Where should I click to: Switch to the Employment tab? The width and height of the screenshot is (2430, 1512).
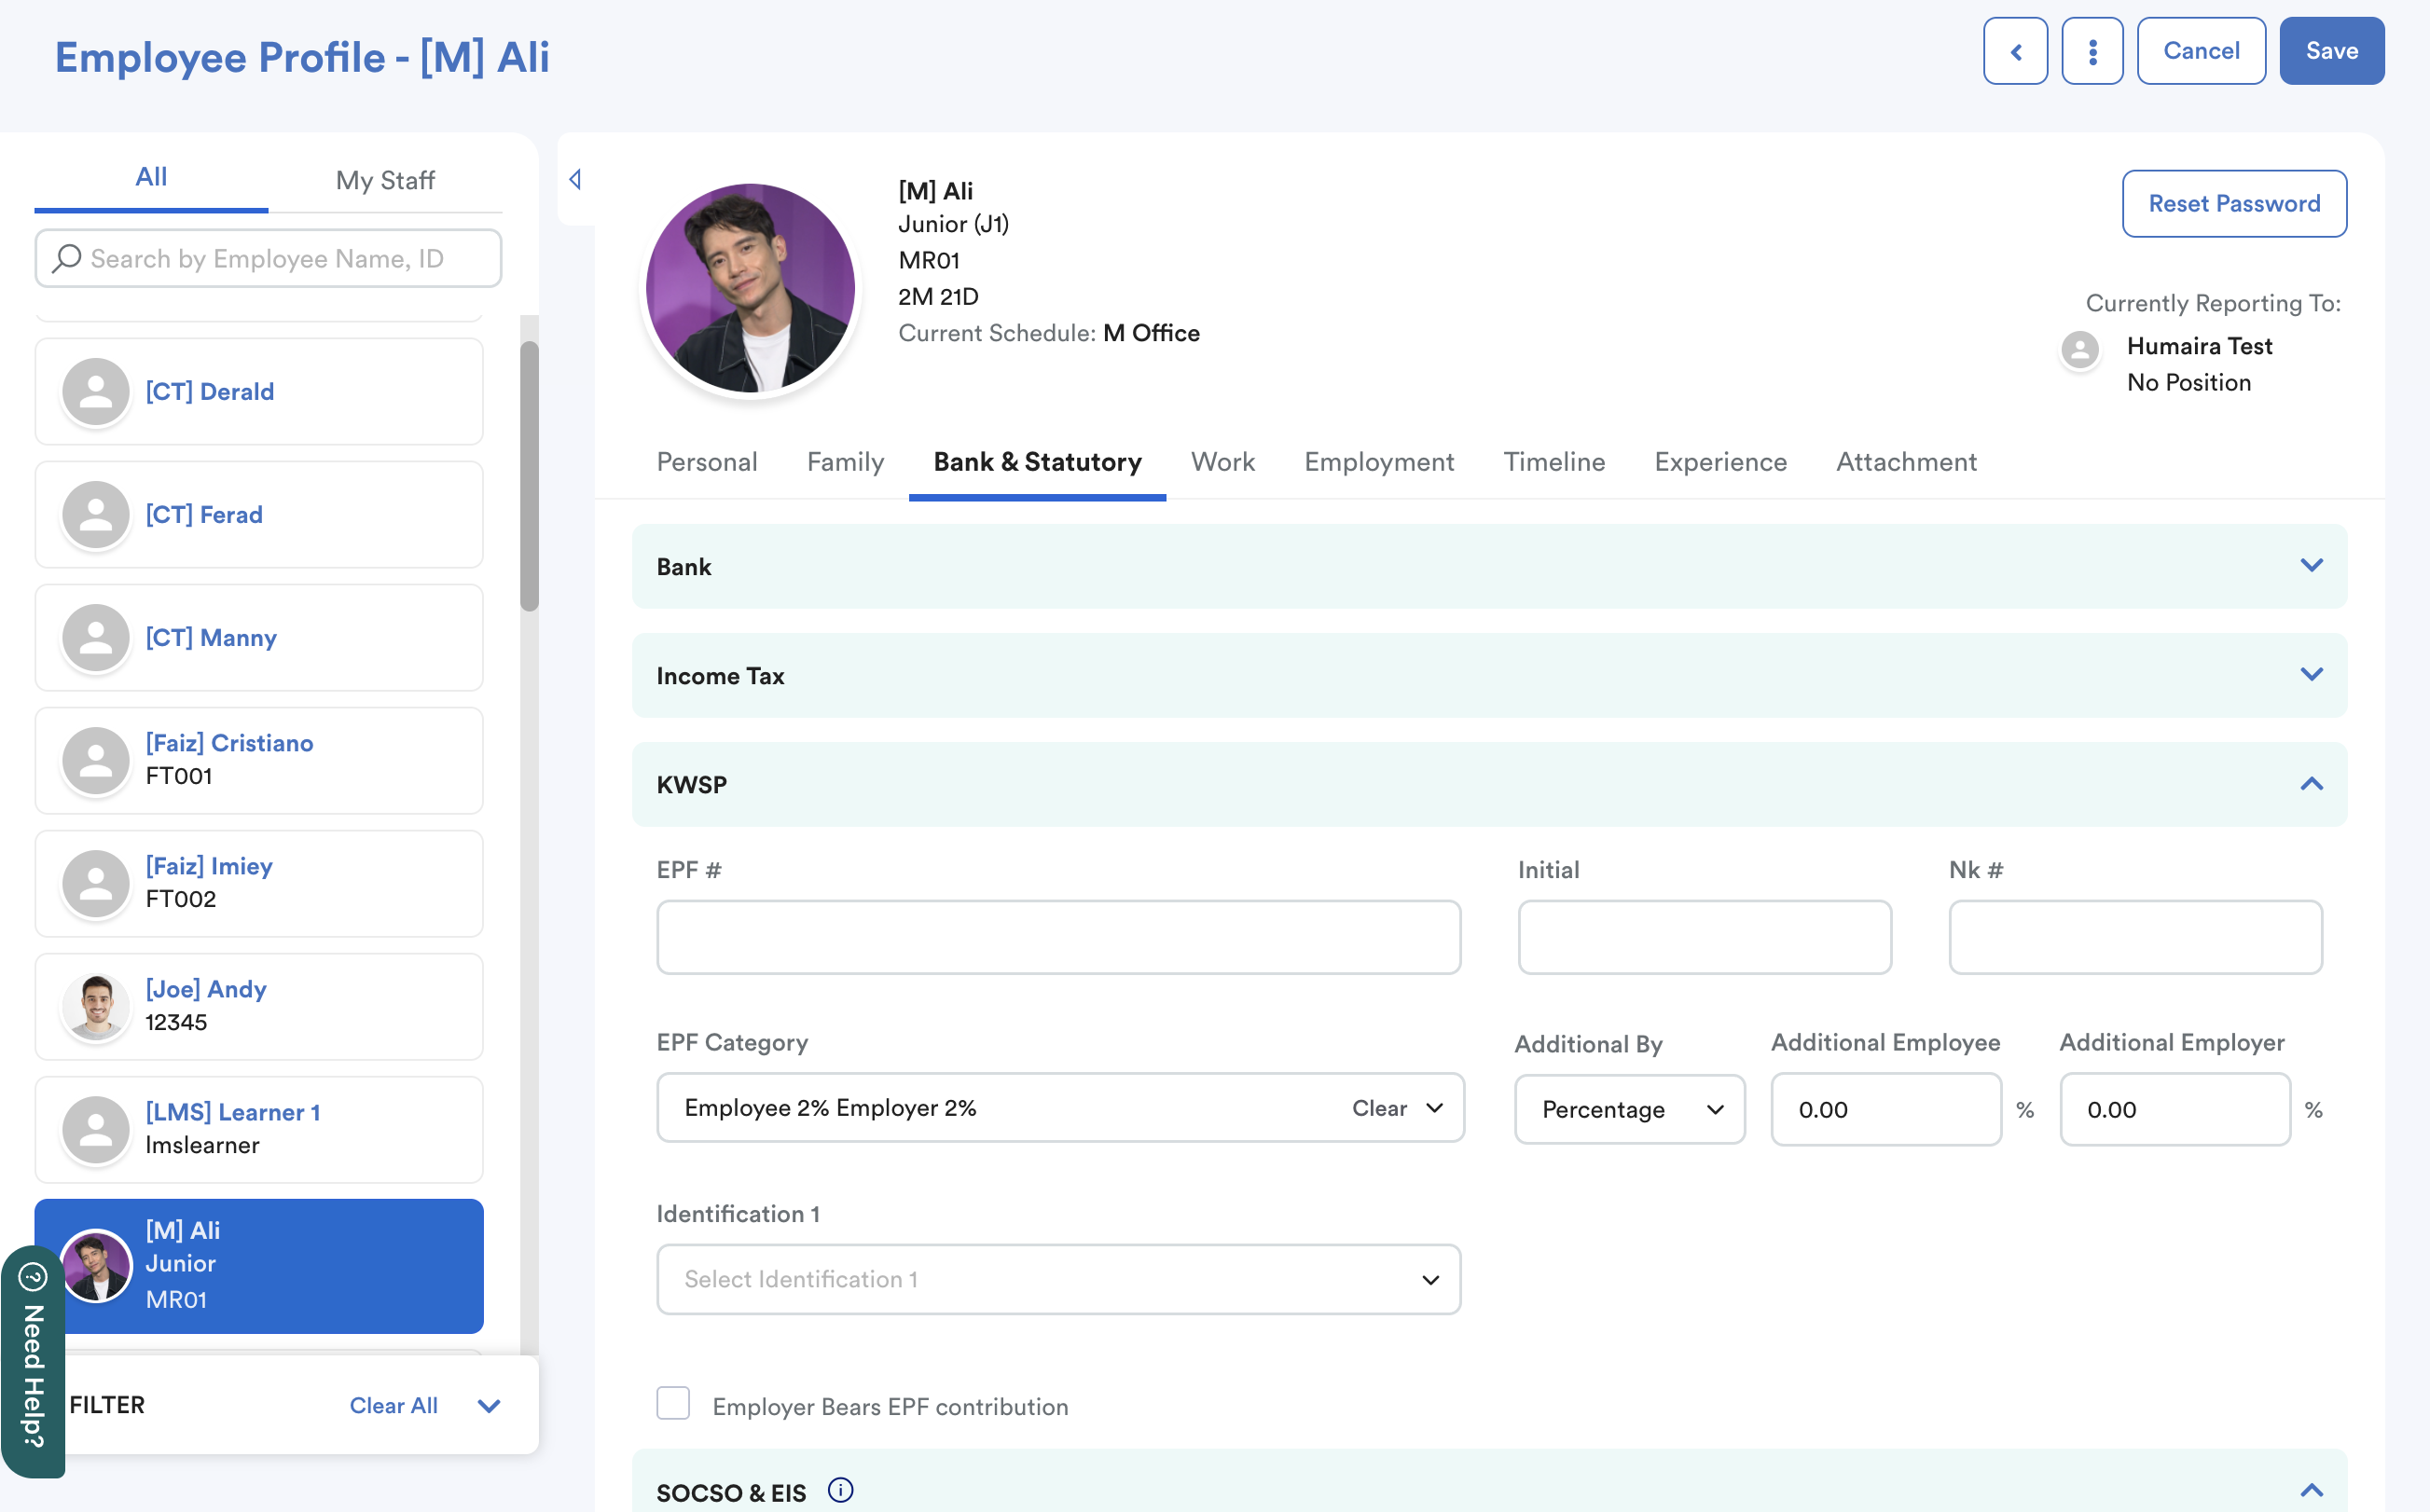tap(1378, 462)
